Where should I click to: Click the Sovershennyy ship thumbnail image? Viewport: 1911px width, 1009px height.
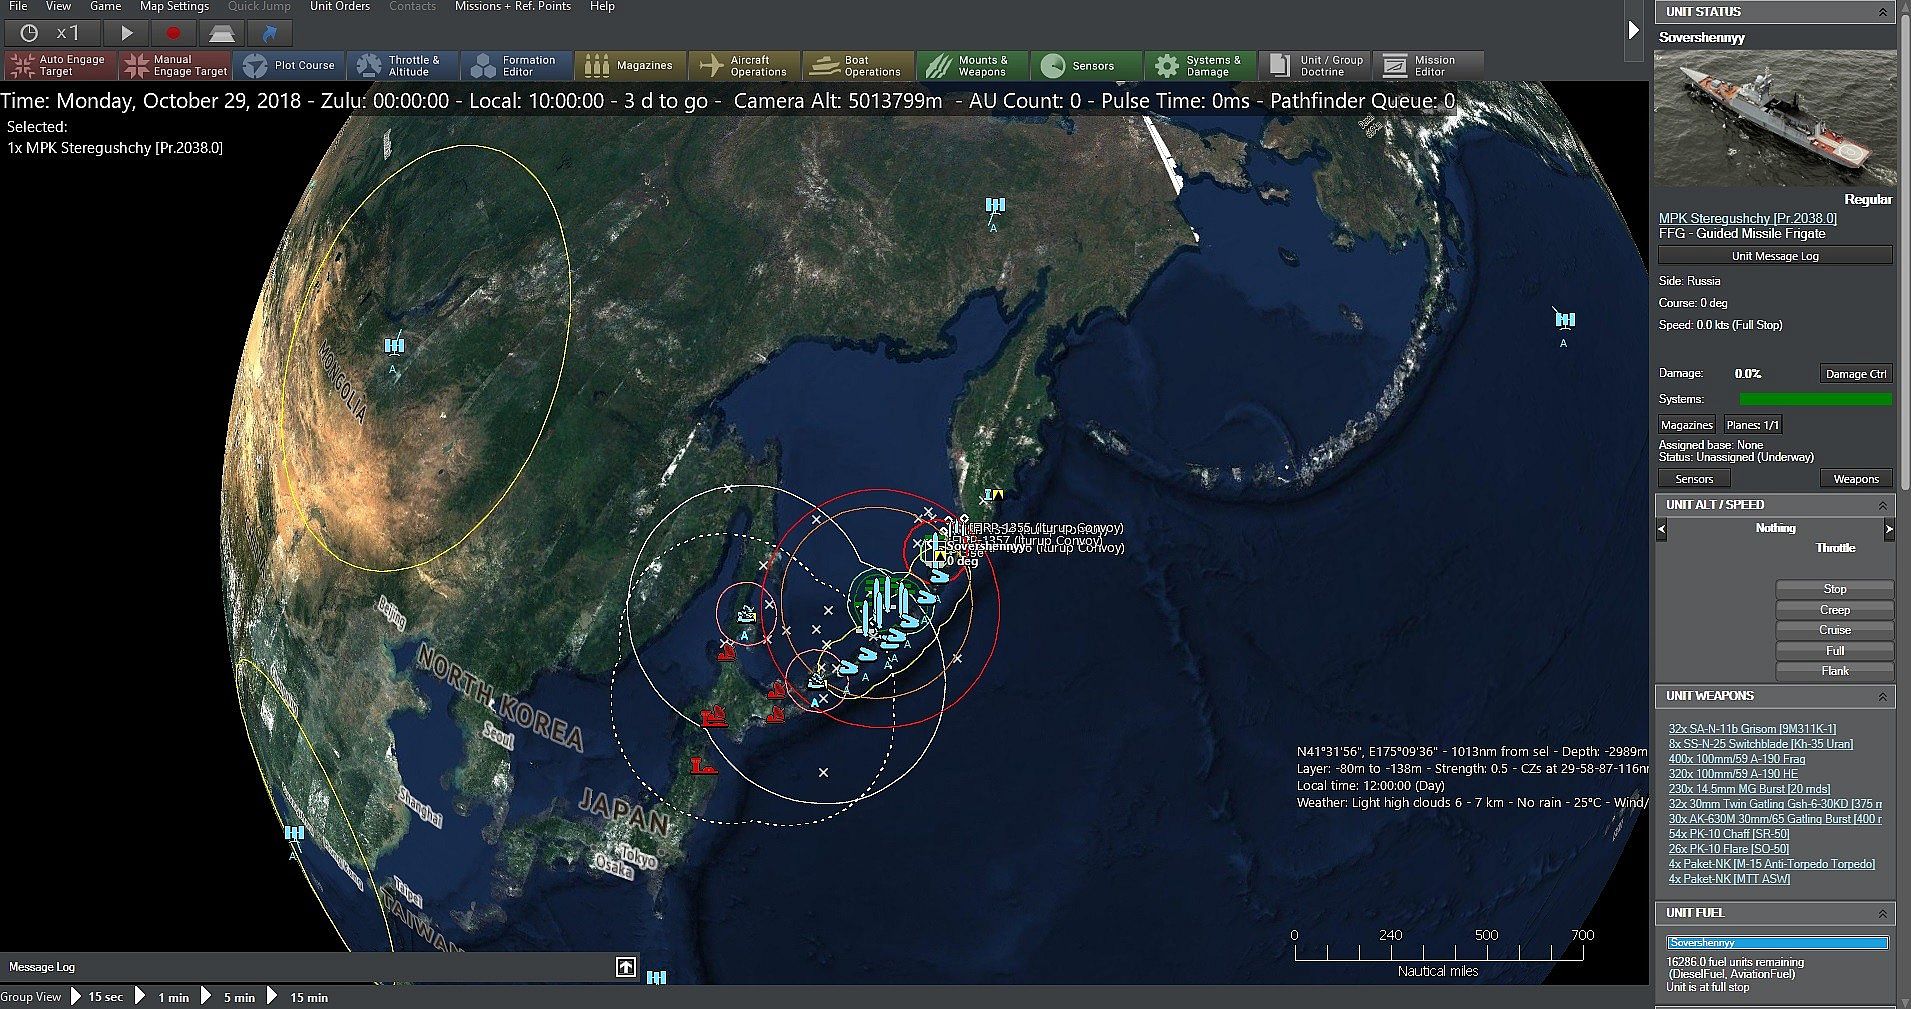click(x=1775, y=118)
